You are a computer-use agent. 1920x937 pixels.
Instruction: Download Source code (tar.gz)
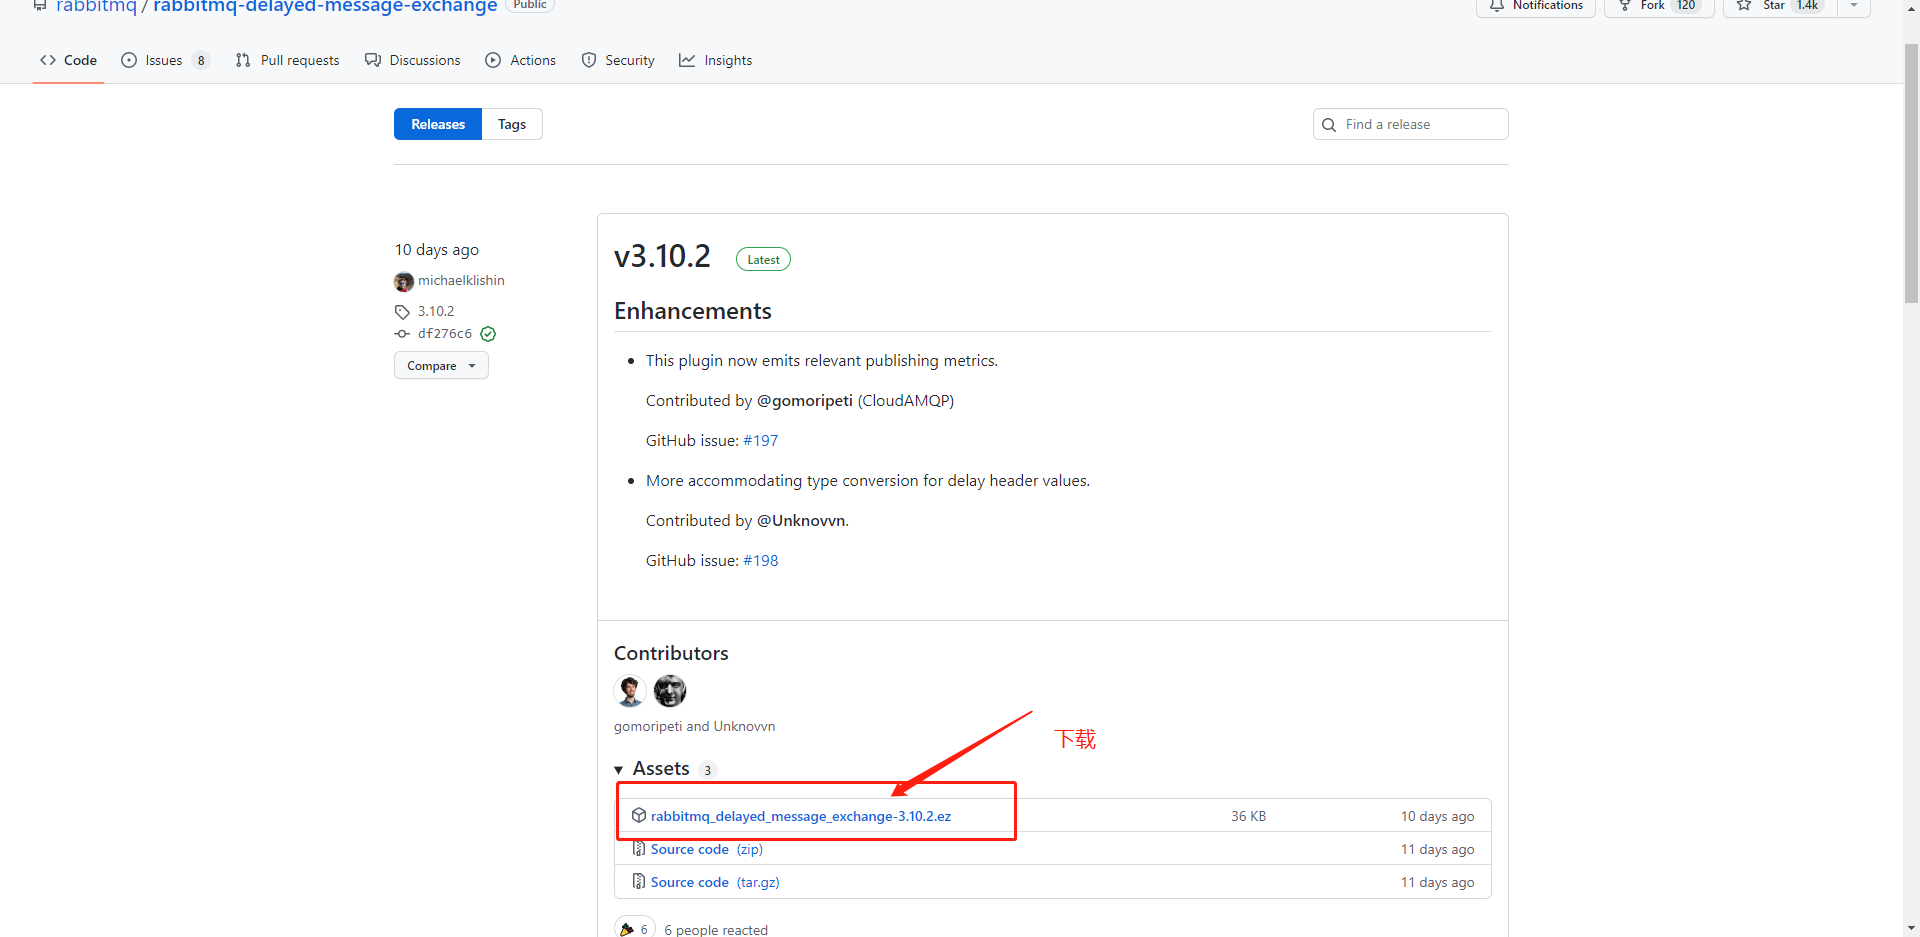click(x=715, y=882)
